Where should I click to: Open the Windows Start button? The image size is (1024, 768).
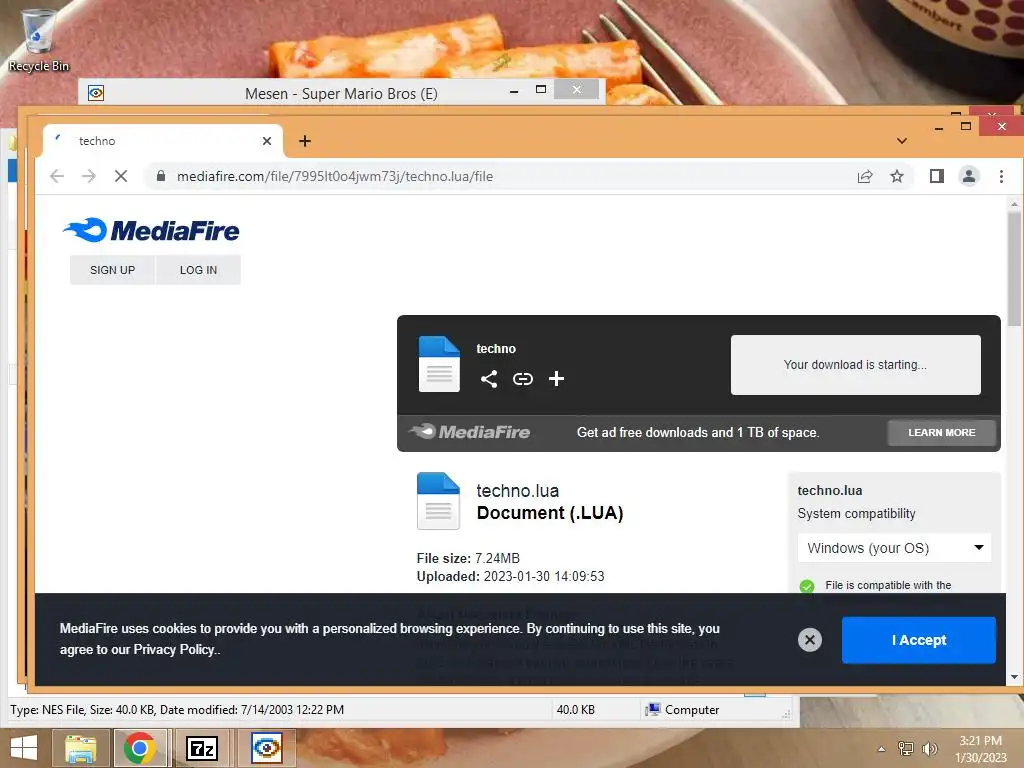pos(24,748)
